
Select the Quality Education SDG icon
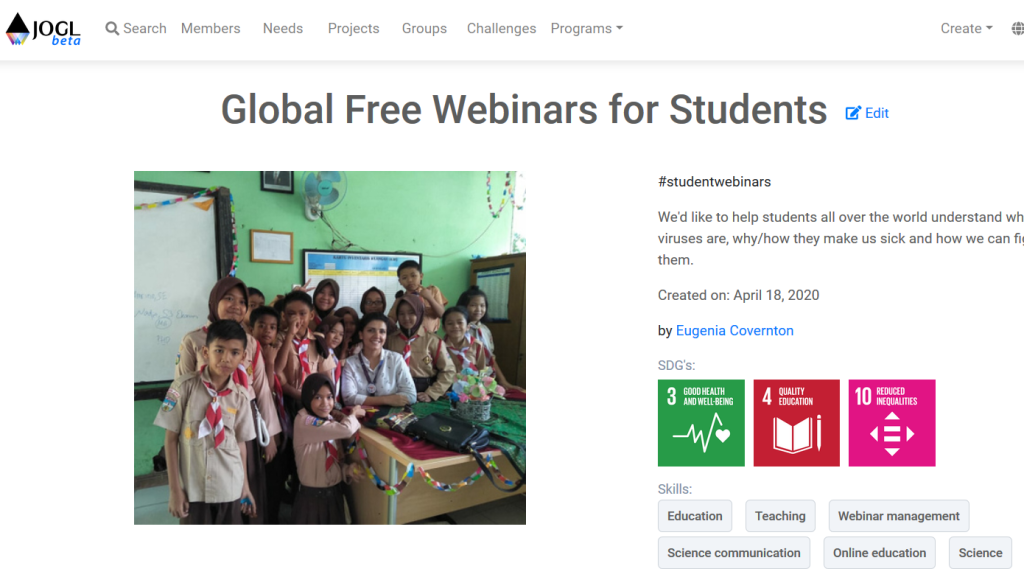pyautogui.click(x=796, y=423)
